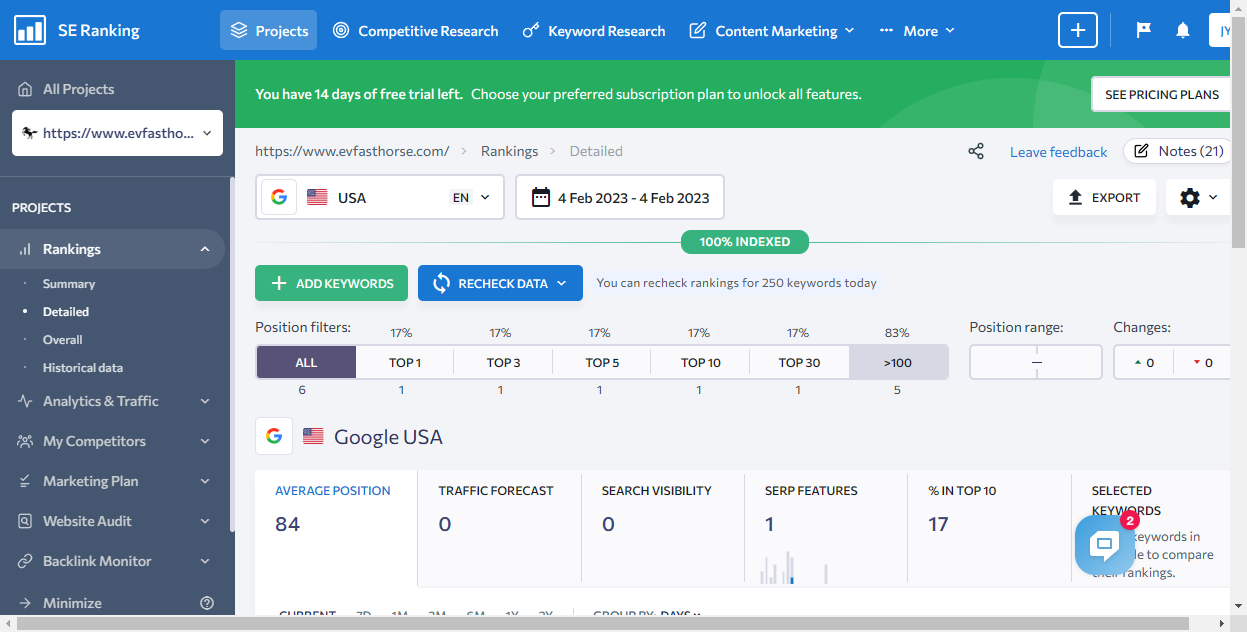Image resolution: width=1247 pixels, height=632 pixels.
Task: Click the Google logo beside Google USA heading
Action: (274, 436)
